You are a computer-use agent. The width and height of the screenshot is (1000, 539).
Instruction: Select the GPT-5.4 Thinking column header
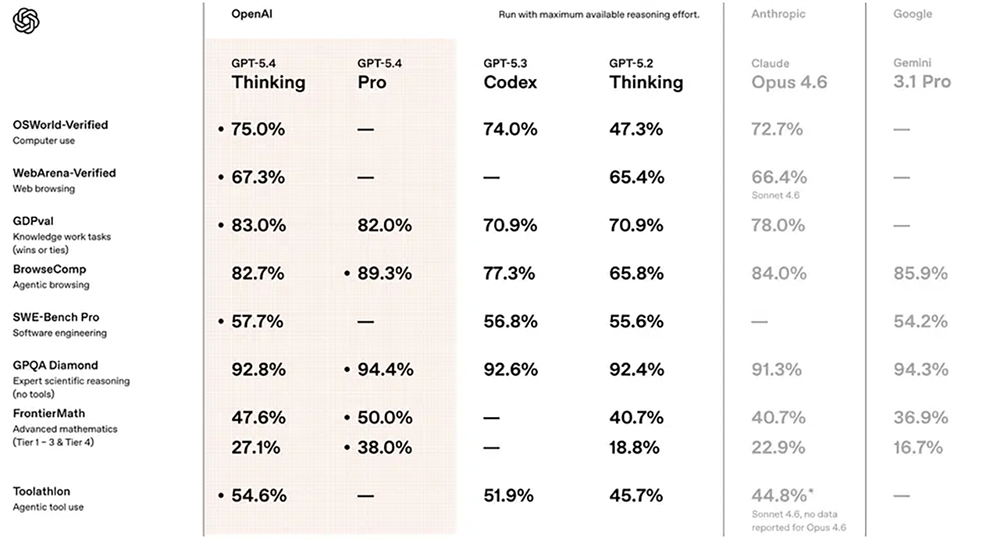[x=268, y=75]
